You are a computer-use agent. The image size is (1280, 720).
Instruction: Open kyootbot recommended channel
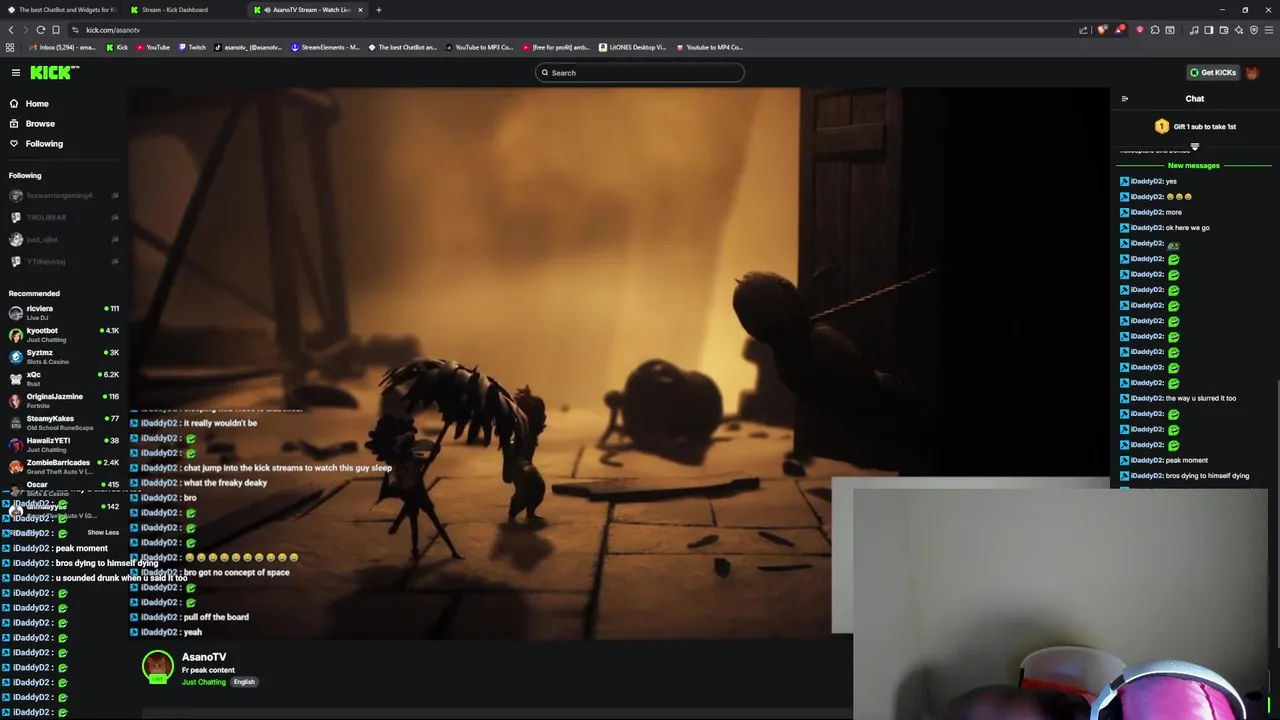pos(62,334)
